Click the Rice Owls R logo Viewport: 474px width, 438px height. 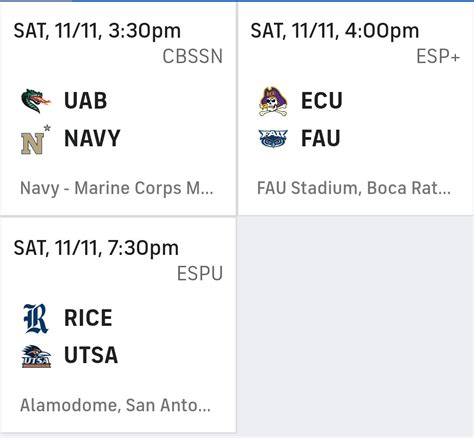[x=36, y=319]
